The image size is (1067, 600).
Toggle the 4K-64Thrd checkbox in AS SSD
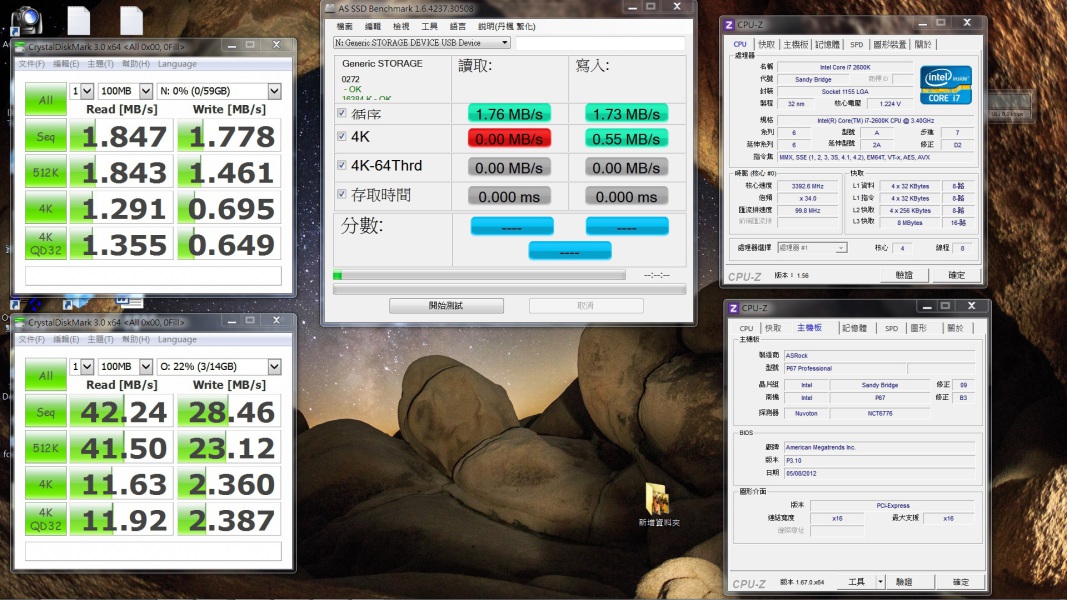pyautogui.click(x=342, y=165)
